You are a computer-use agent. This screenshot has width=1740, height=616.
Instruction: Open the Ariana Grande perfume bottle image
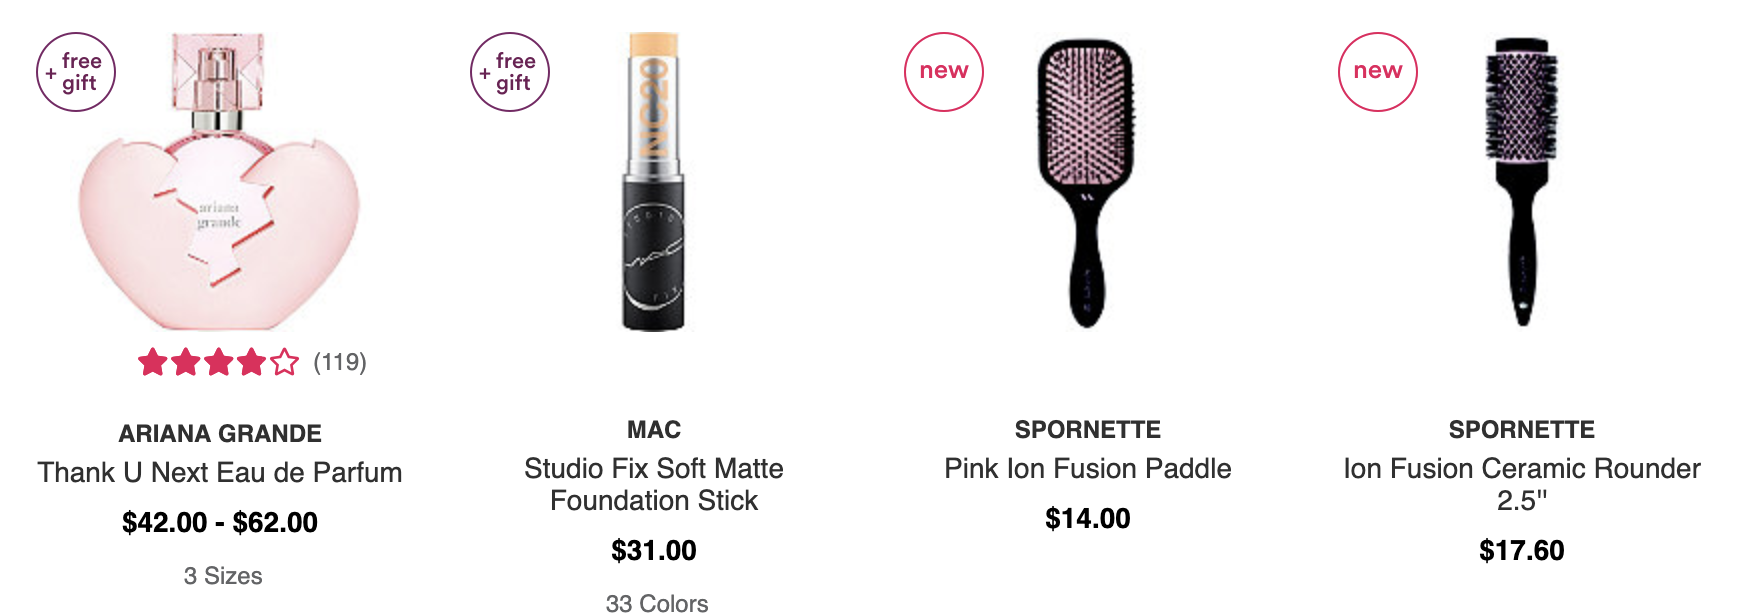219,182
